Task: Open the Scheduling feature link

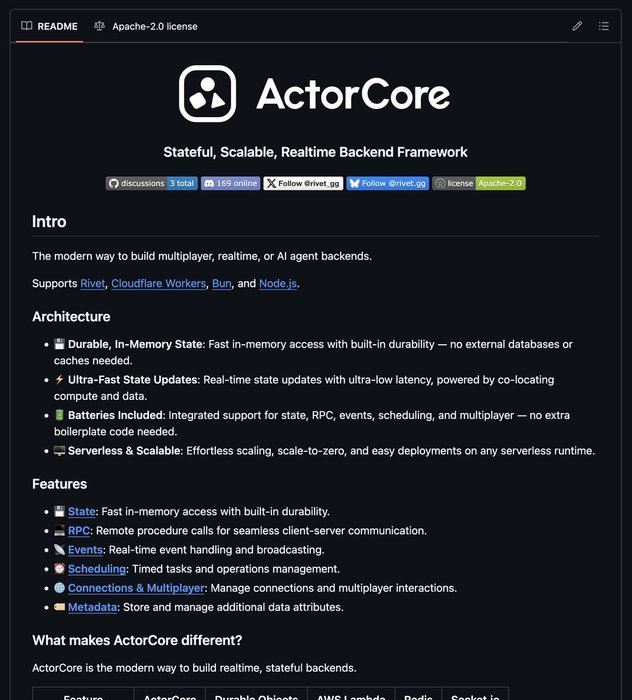Action: click(x=97, y=569)
